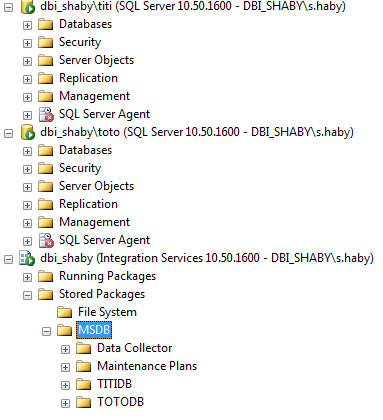Select the dbi_shaby\titi server label

point(193,7)
